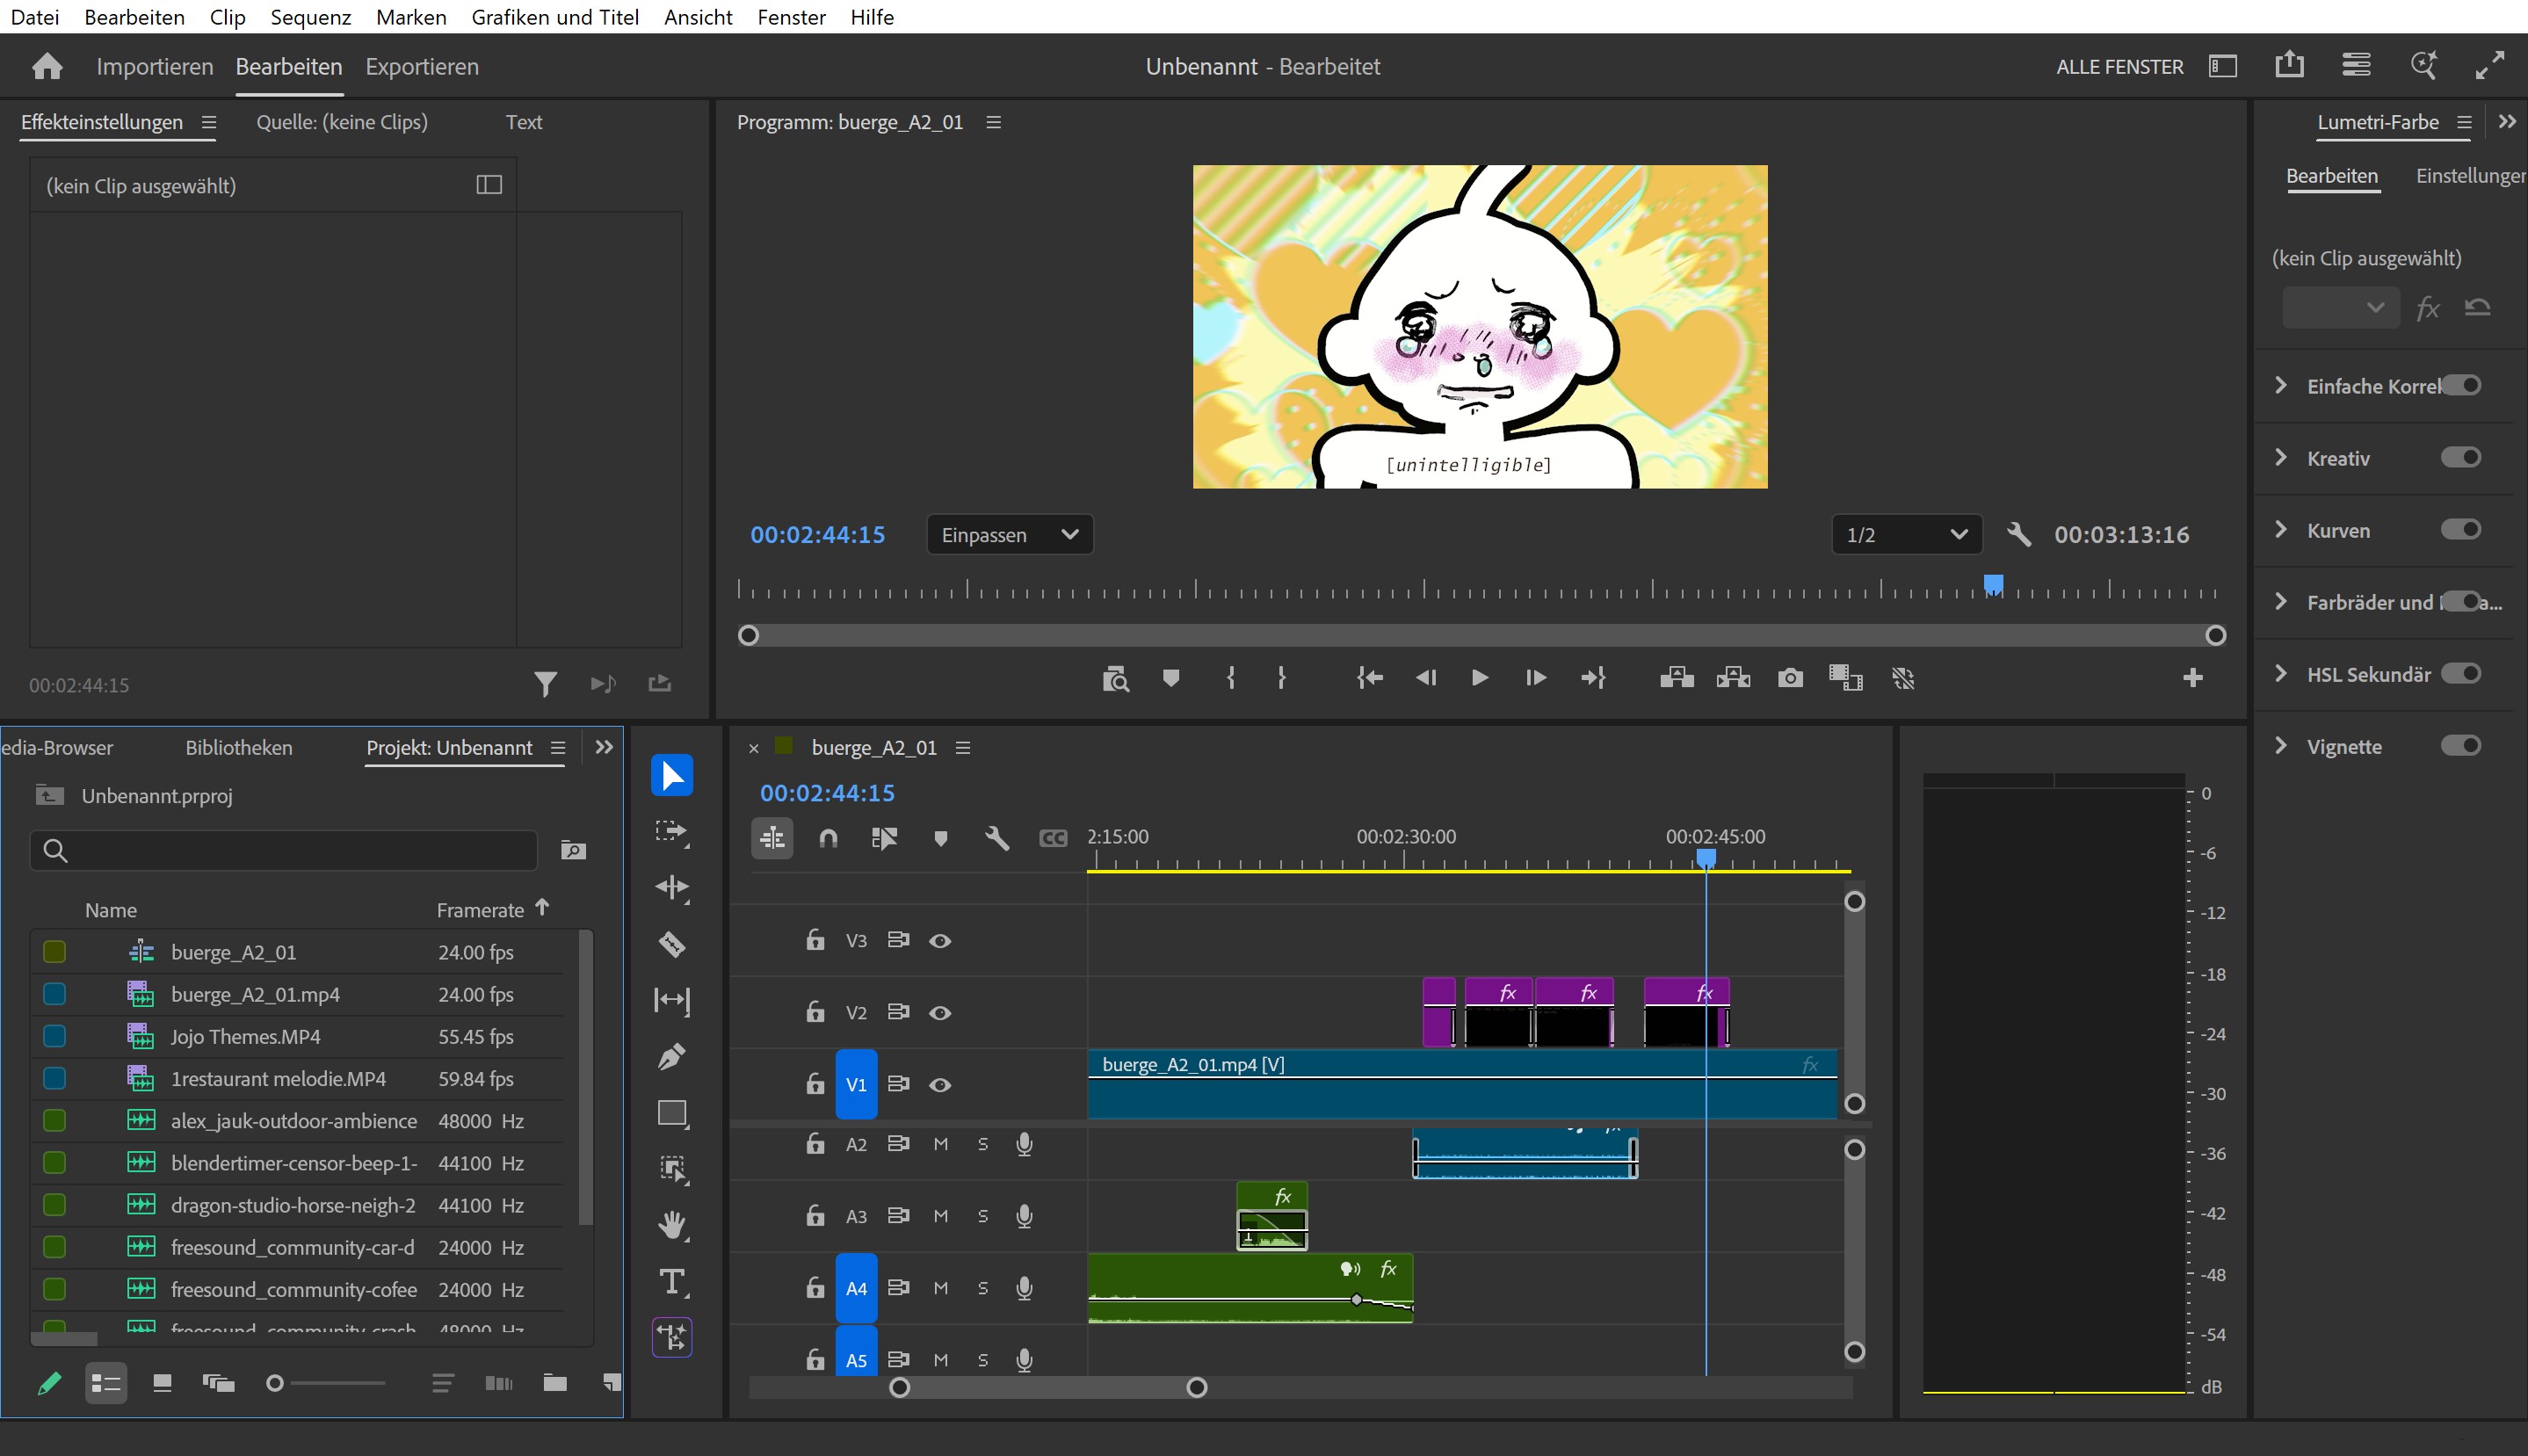Hide the V2 track with its eye icon
The height and width of the screenshot is (1456, 2528).
tap(940, 1012)
